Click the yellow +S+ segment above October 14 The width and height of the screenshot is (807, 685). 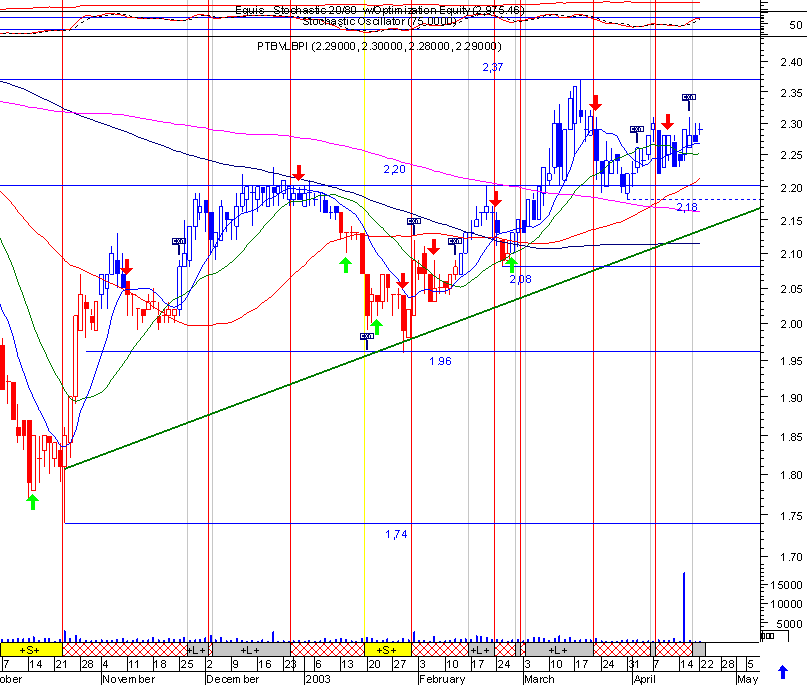[31, 649]
